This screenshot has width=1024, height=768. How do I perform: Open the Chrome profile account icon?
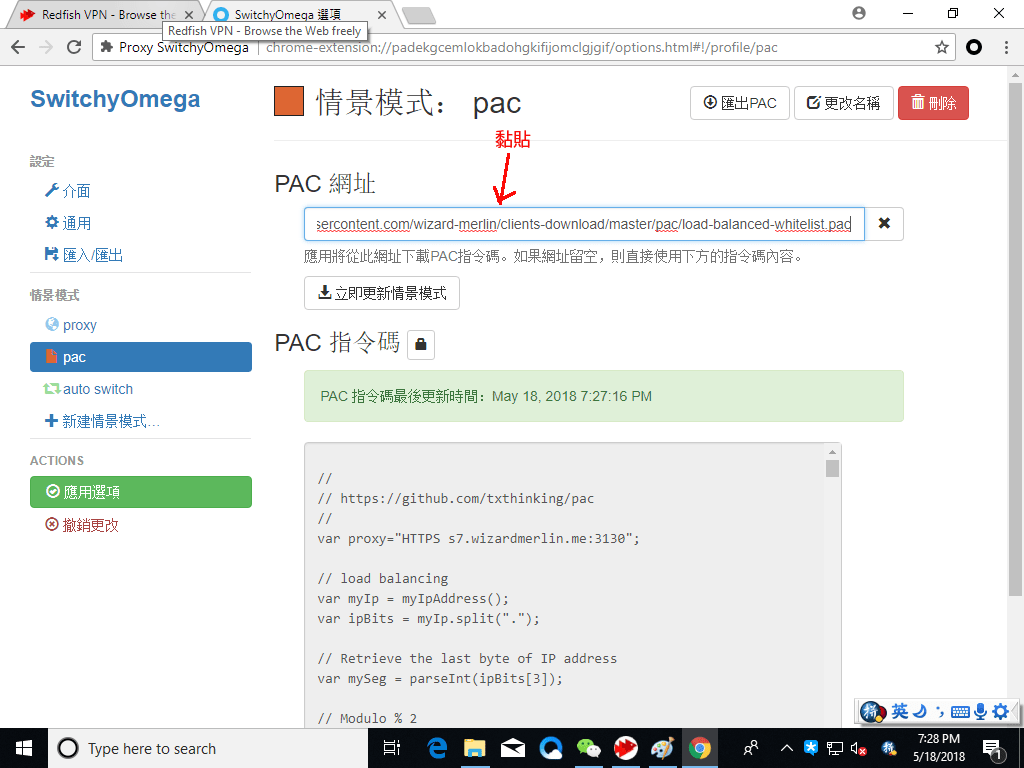coord(859,13)
